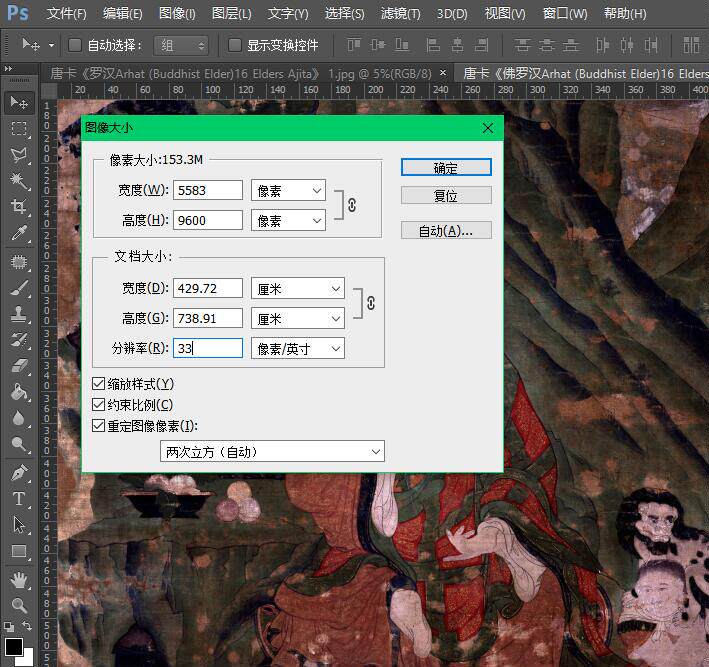Click the 分辨率(R) input field
This screenshot has height=667, width=709.
(x=208, y=348)
